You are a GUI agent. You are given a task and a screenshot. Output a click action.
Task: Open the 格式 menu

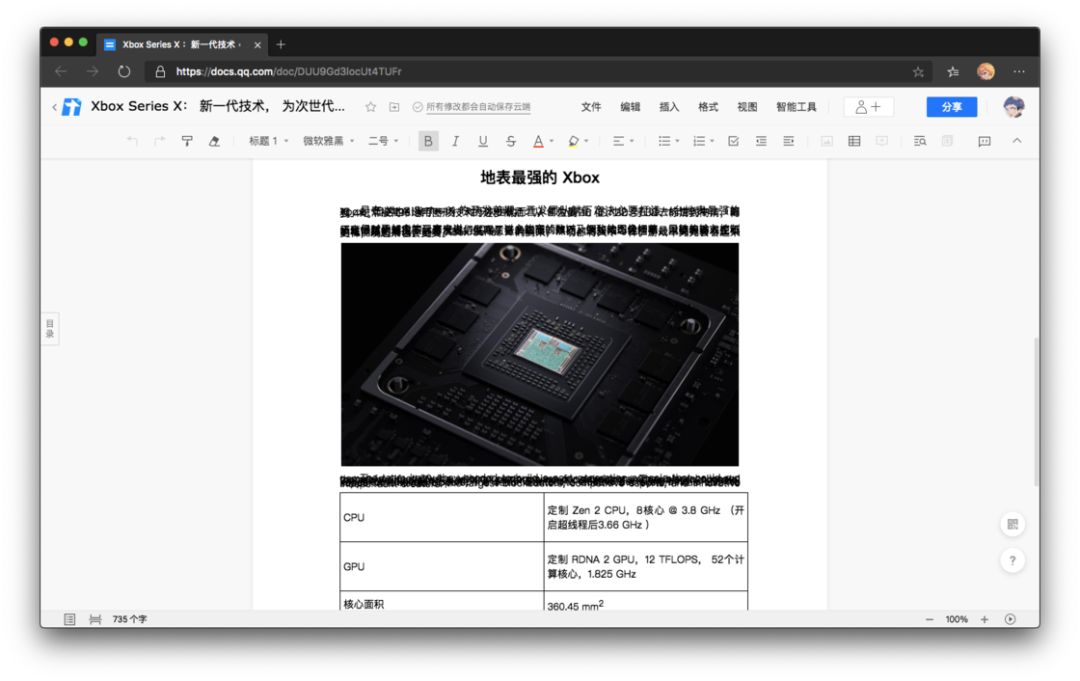pyautogui.click(x=708, y=107)
